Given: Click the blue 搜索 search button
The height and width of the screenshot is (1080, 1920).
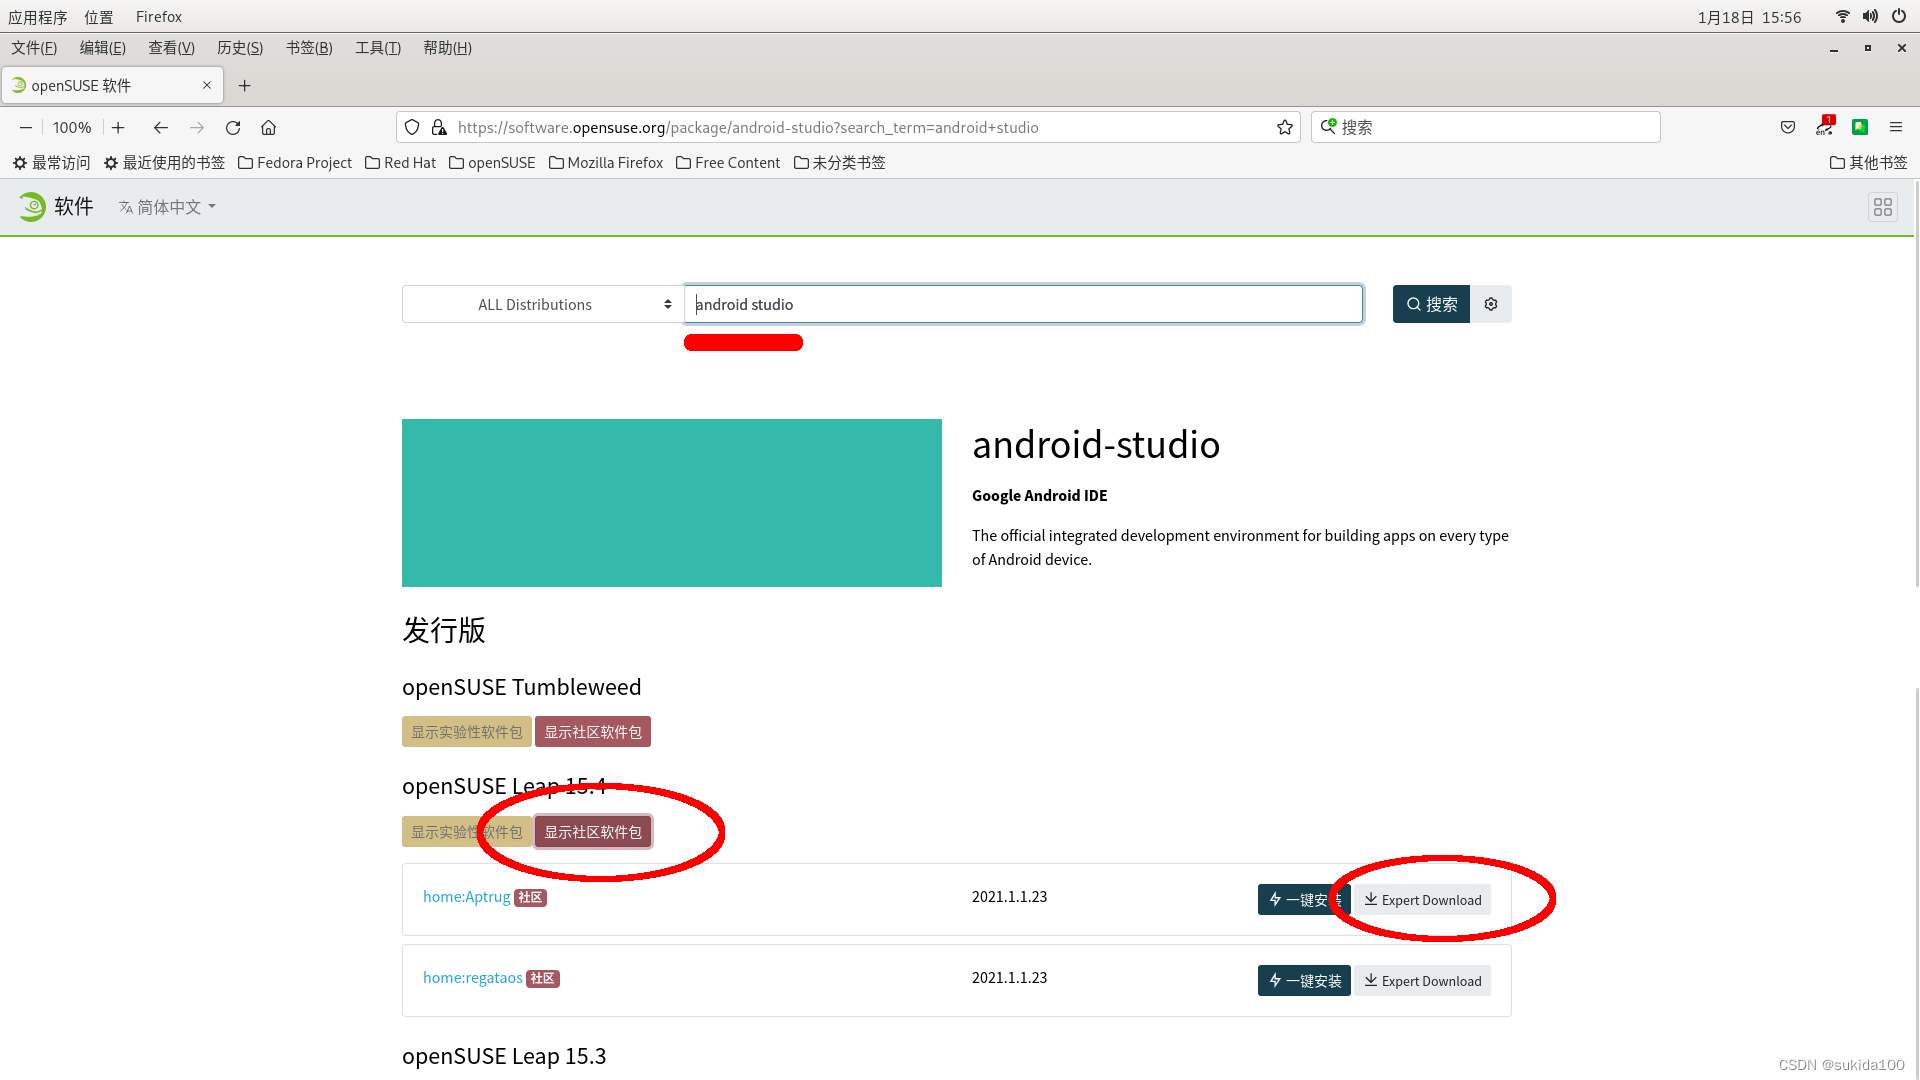Looking at the screenshot, I should [1431, 304].
